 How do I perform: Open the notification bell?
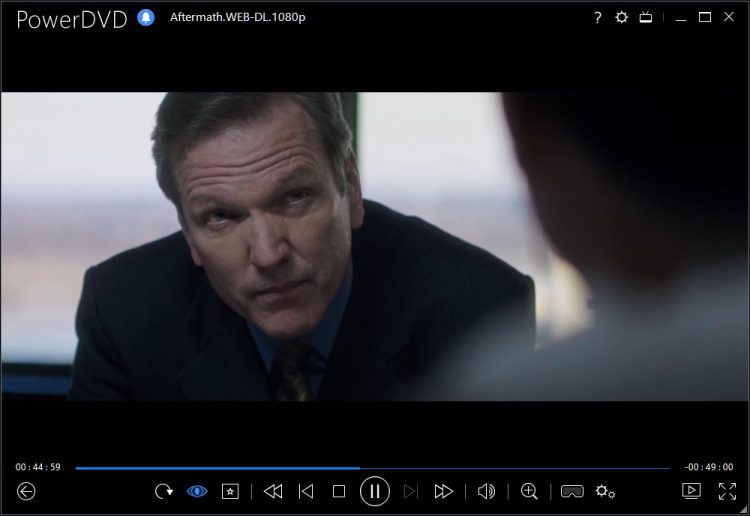coord(146,18)
